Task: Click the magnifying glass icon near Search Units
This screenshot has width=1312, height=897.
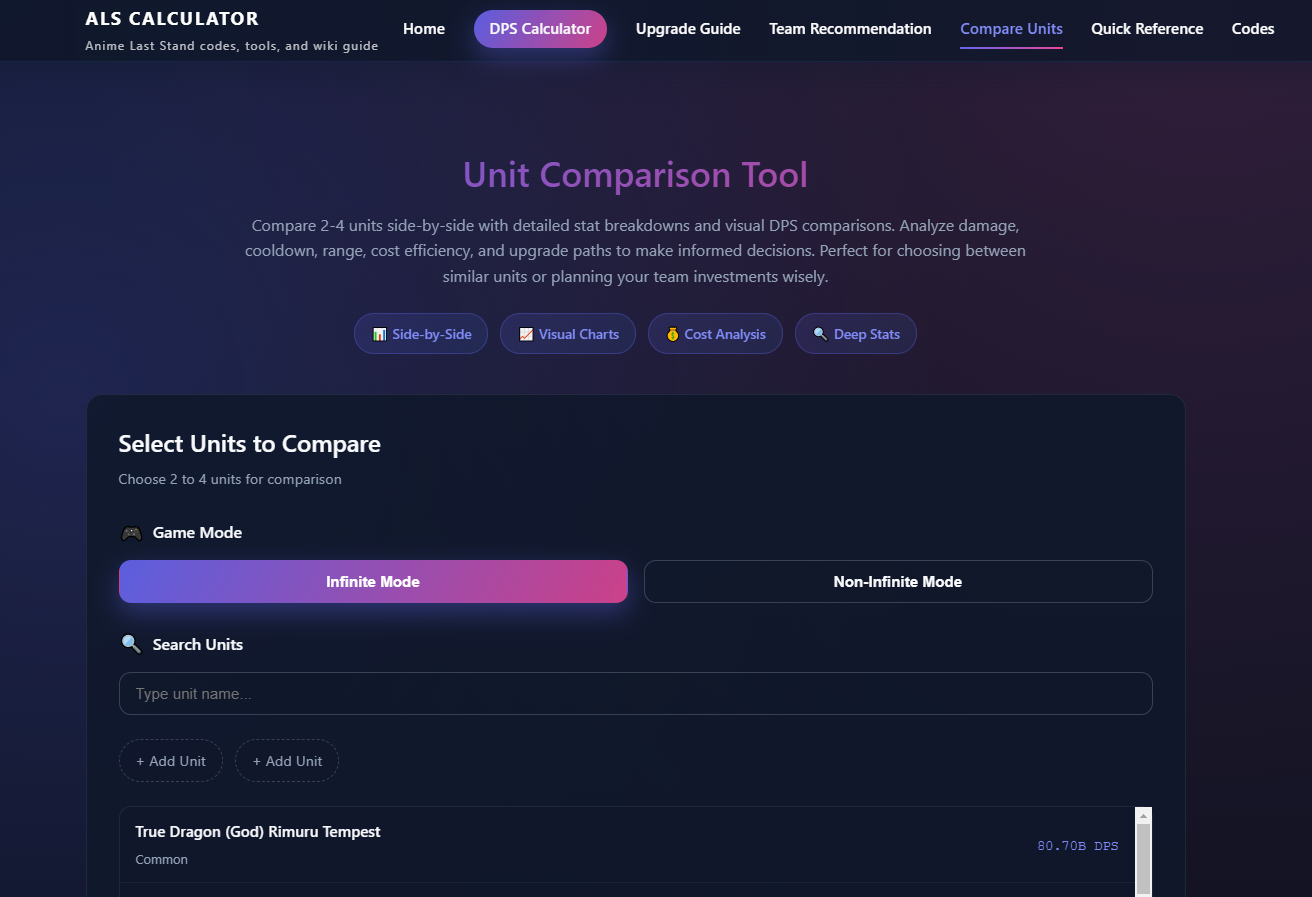Action: (131, 644)
